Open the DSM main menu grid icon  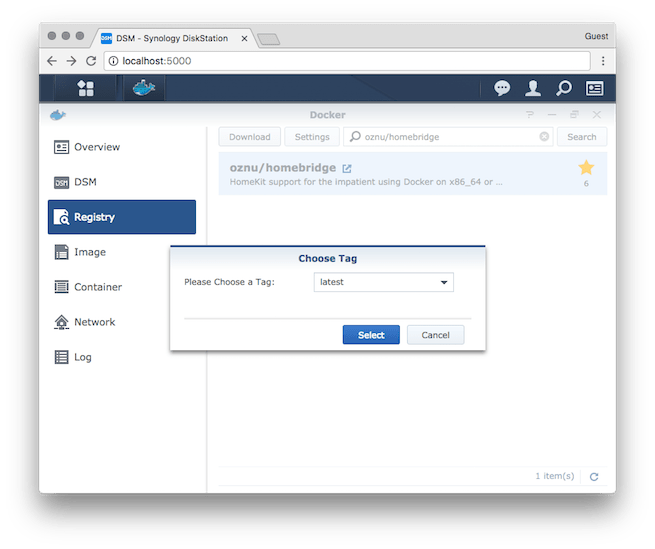(86, 88)
